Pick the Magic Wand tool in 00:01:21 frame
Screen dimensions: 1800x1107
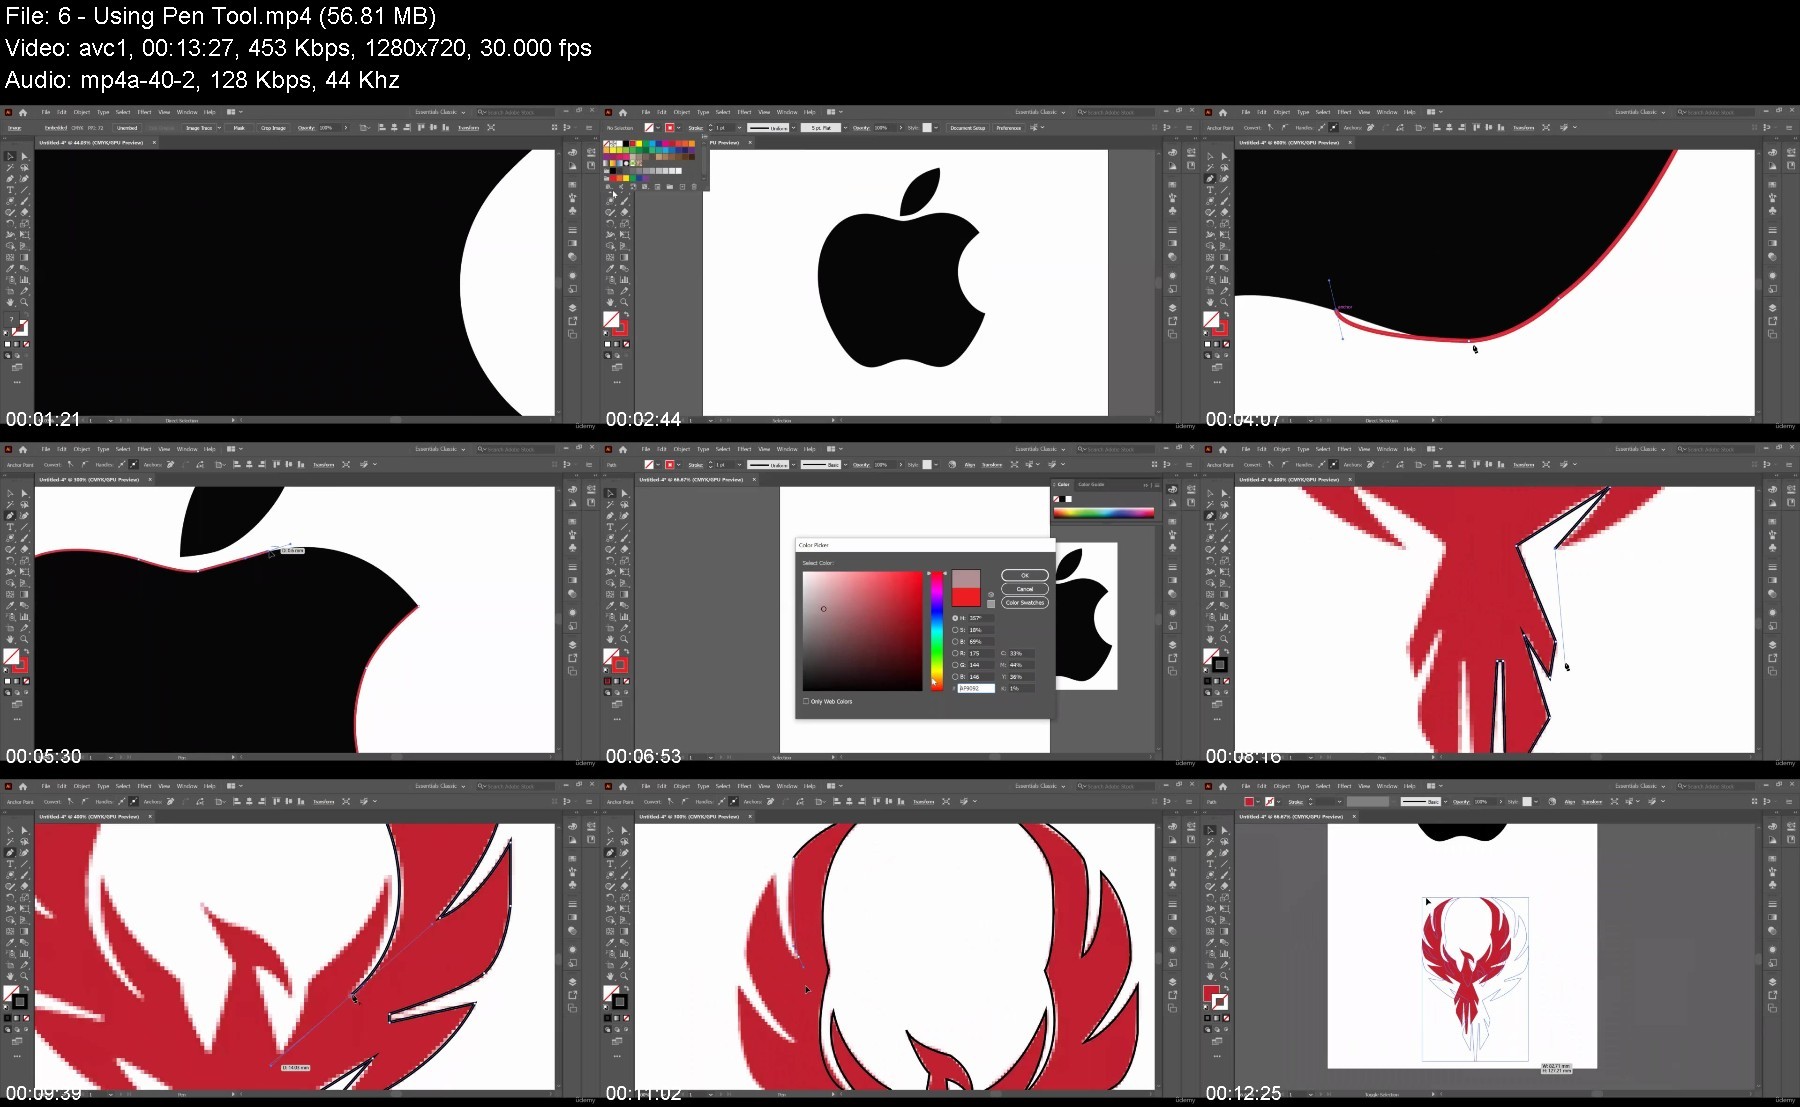click(x=10, y=168)
